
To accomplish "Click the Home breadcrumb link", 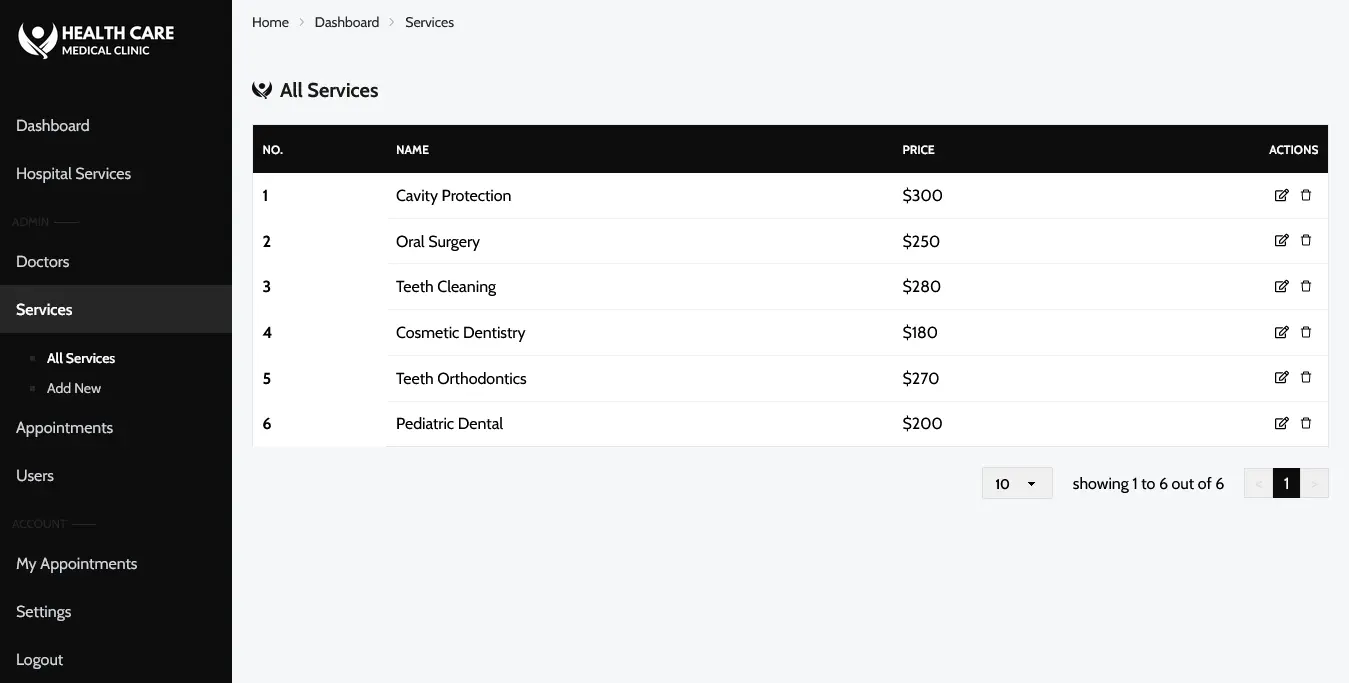I will point(270,22).
